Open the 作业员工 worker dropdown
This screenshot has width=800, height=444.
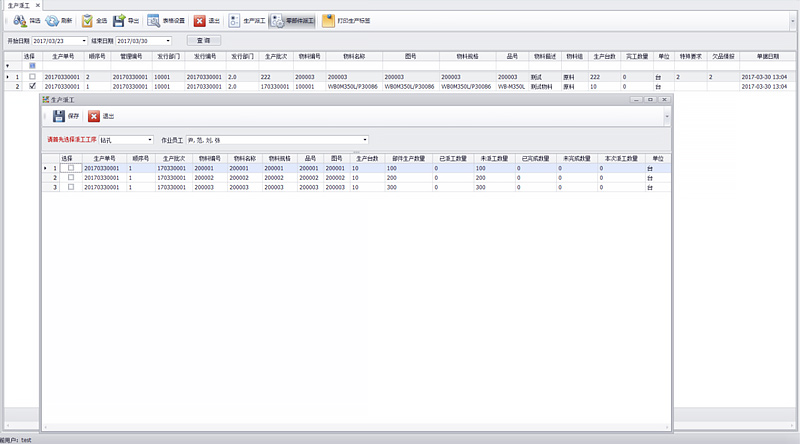[x=365, y=140]
